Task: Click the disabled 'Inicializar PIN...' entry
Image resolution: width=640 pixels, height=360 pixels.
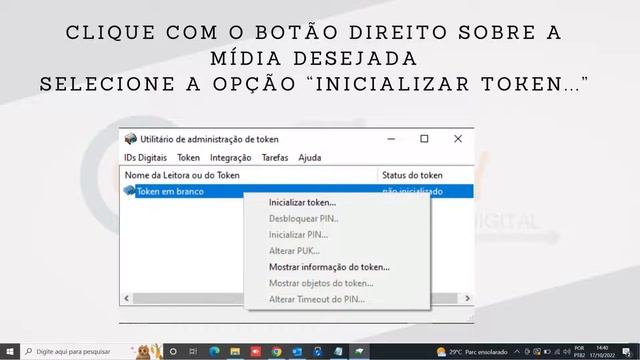Action: (x=298, y=235)
